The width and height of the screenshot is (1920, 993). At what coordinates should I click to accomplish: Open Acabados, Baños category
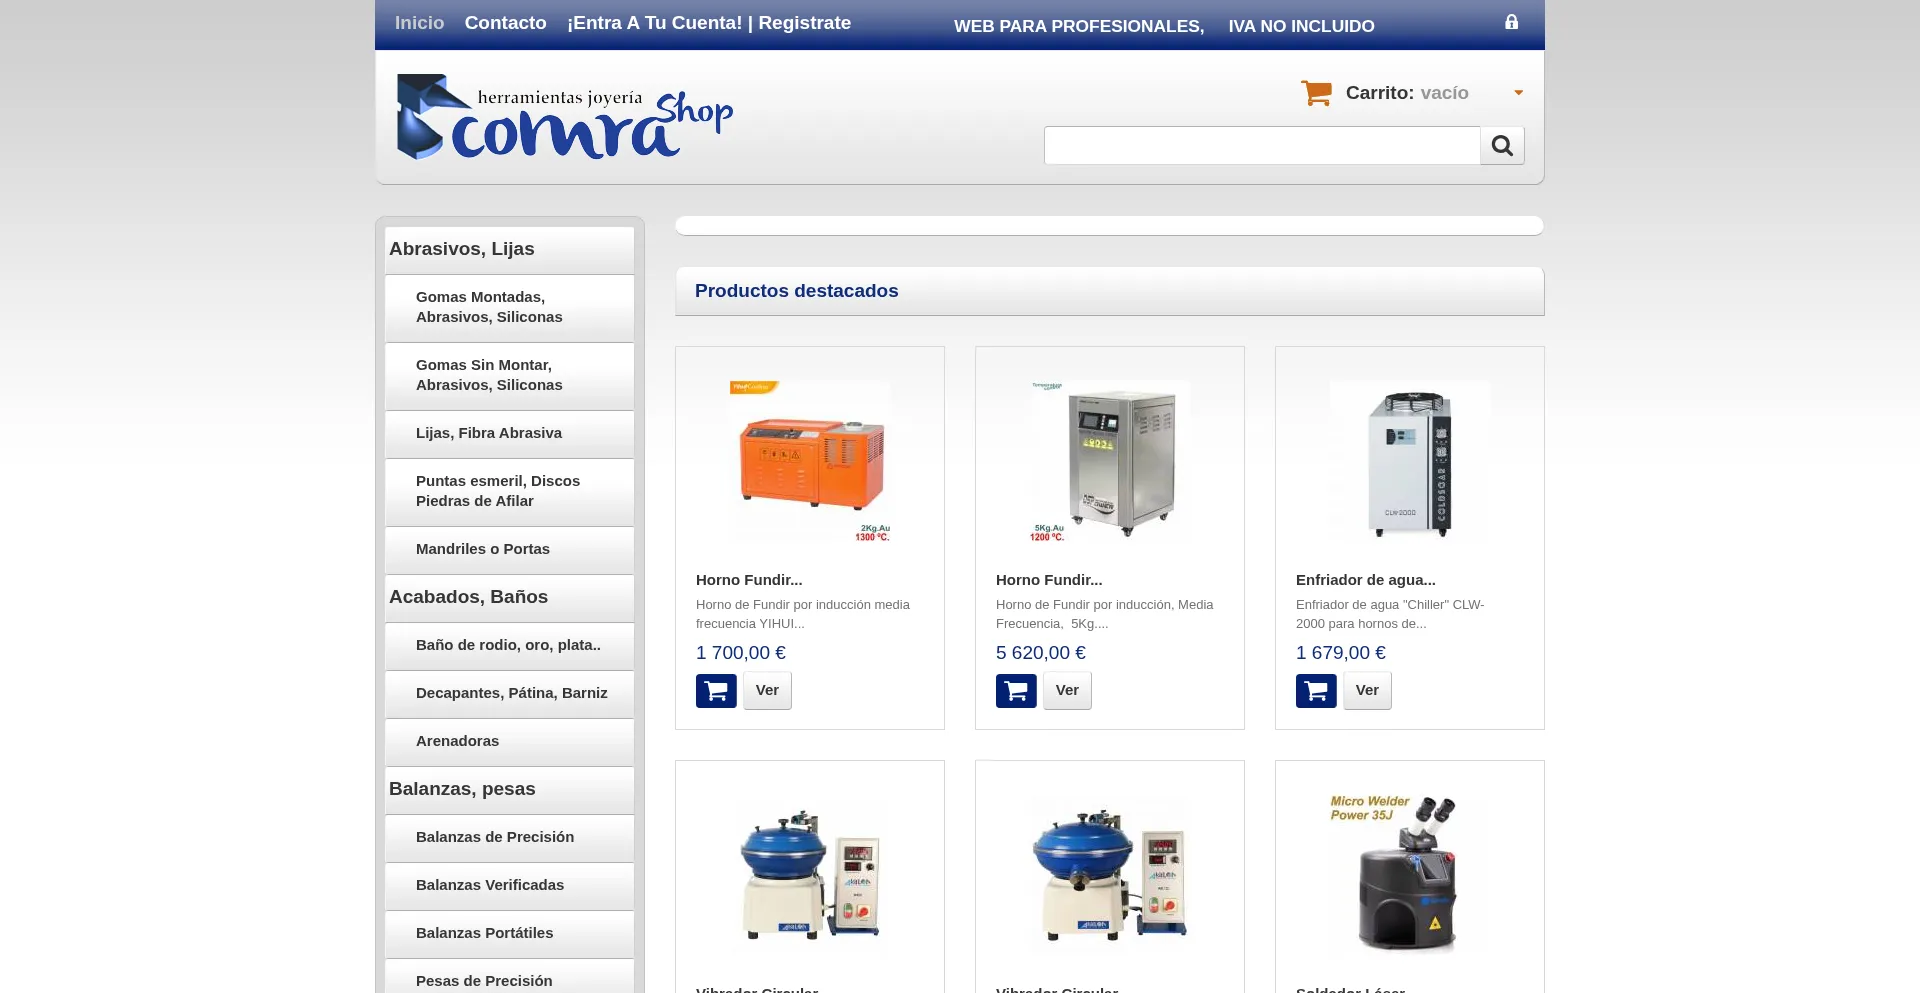(x=510, y=597)
